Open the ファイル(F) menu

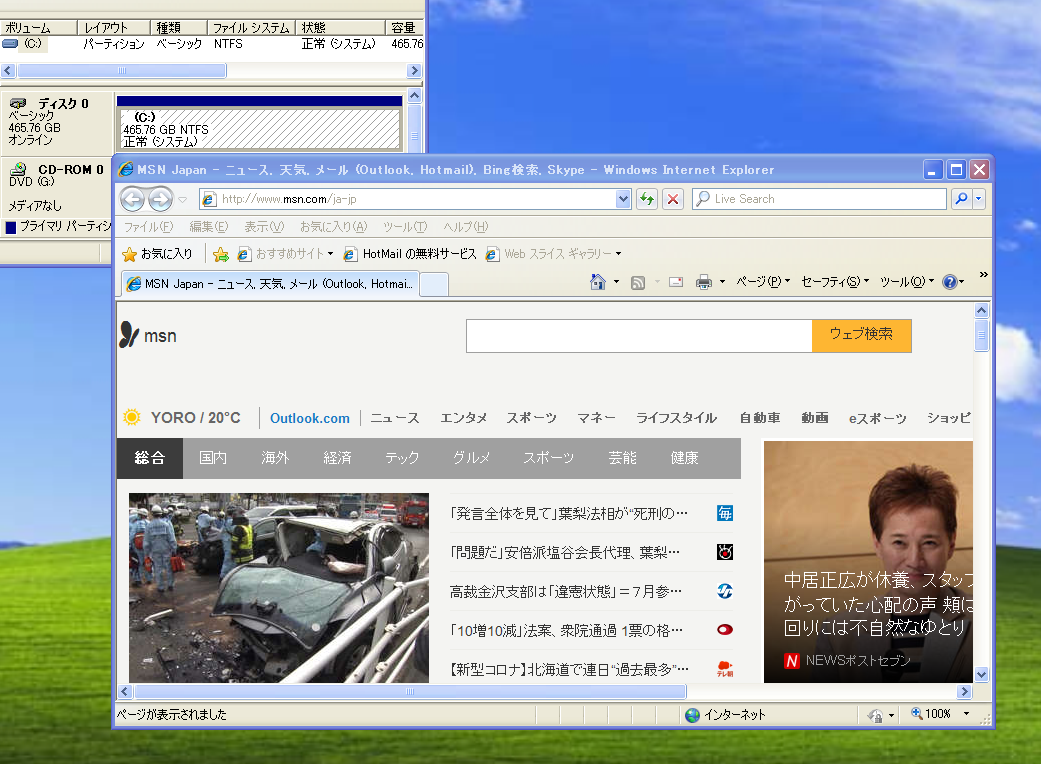click(148, 227)
